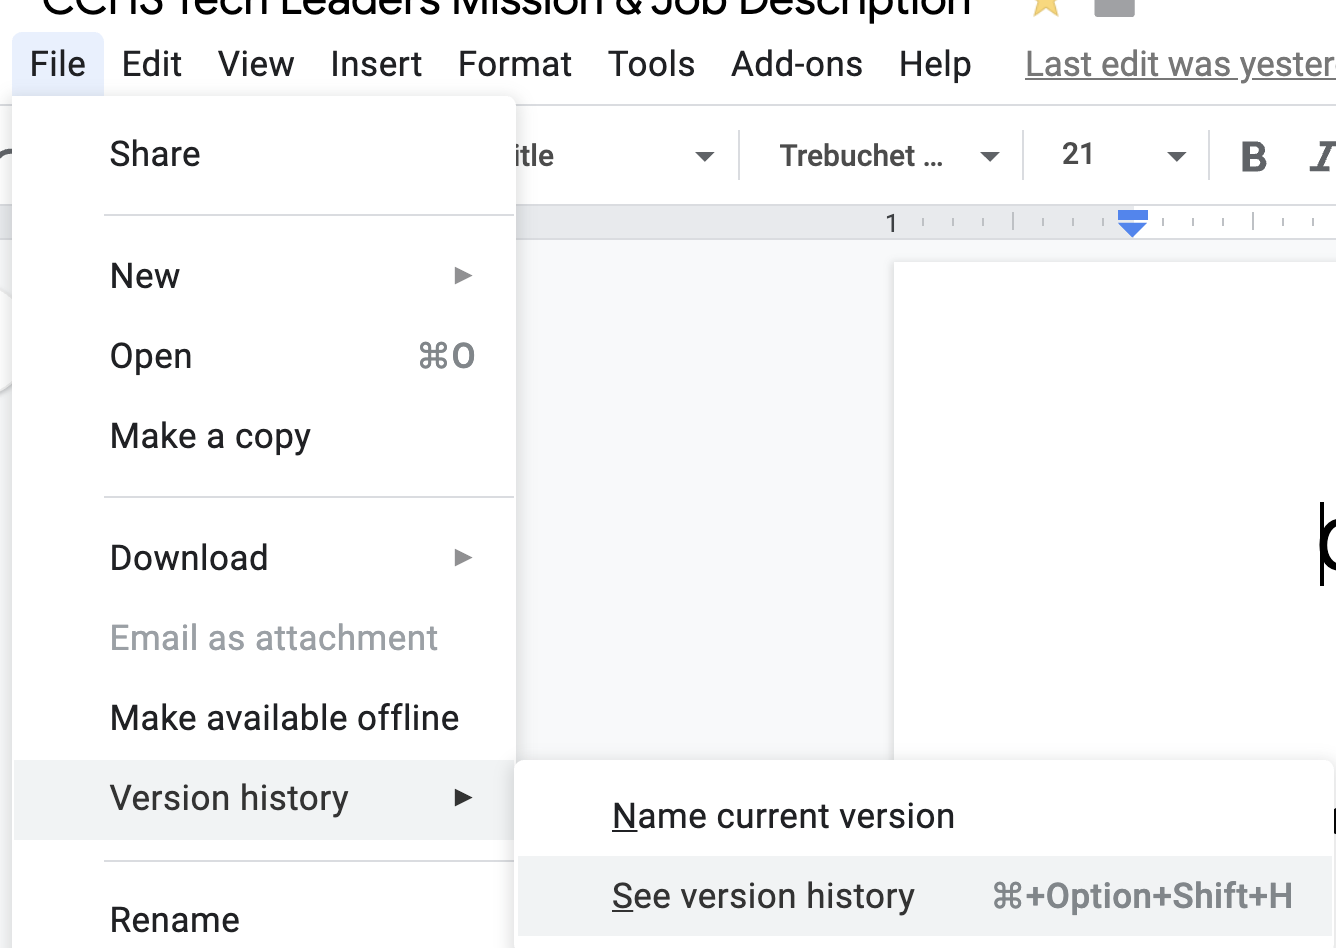Click the blue indent marker on ruler
Viewport: 1336px width, 948px height.
(1132, 223)
